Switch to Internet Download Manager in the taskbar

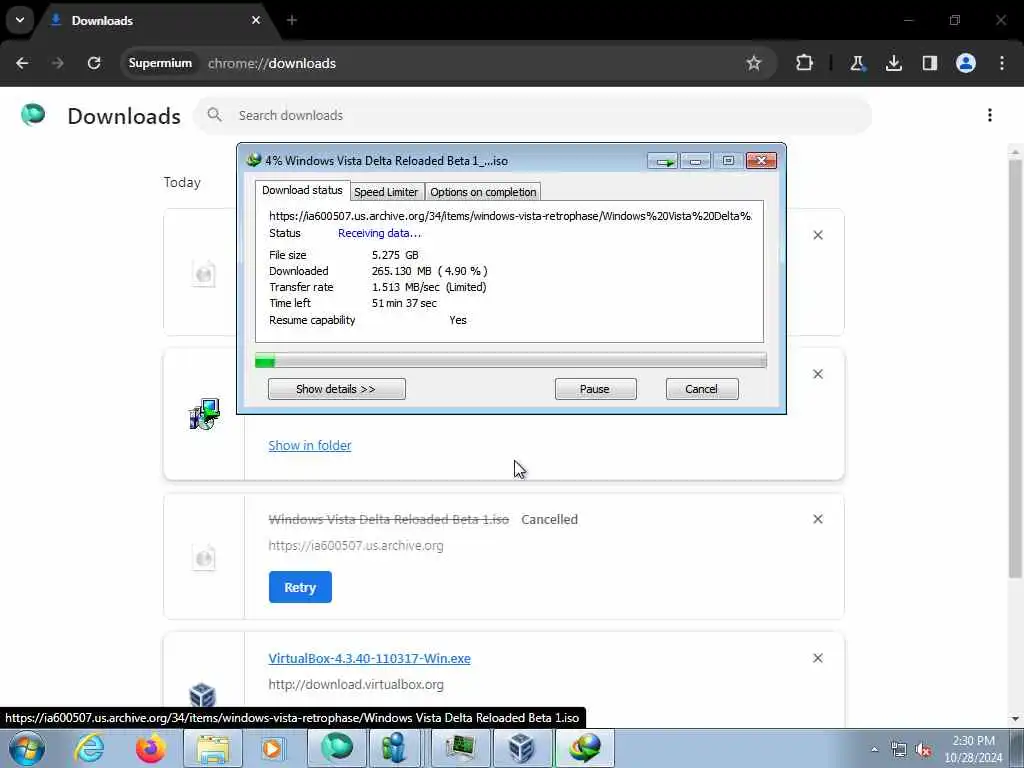click(584, 748)
